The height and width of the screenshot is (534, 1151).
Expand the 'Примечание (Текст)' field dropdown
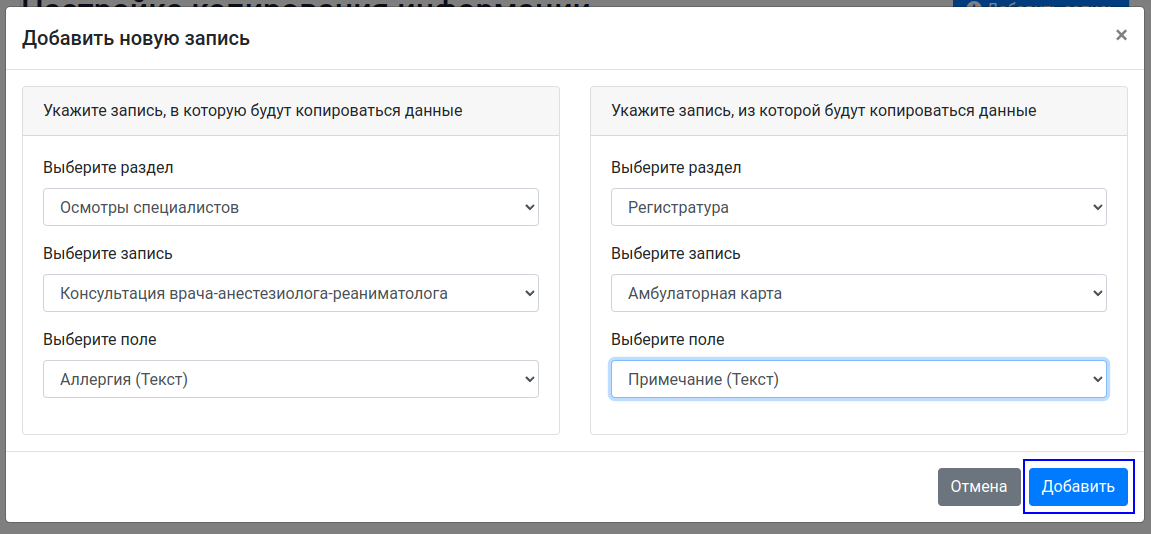[858, 380]
